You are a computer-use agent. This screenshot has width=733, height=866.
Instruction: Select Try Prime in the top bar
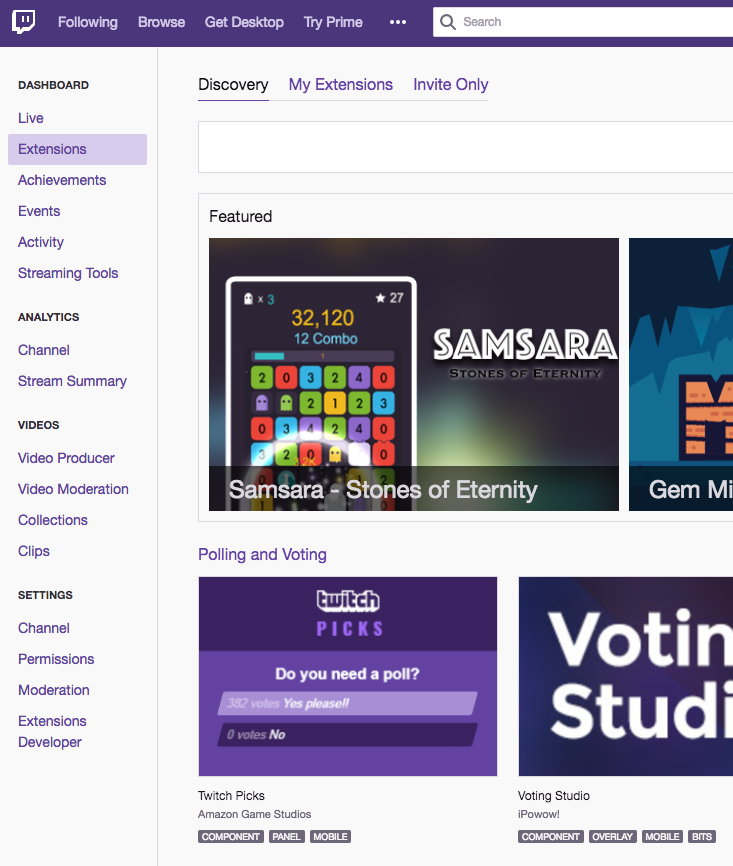pyautogui.click(x=333, y=22)
